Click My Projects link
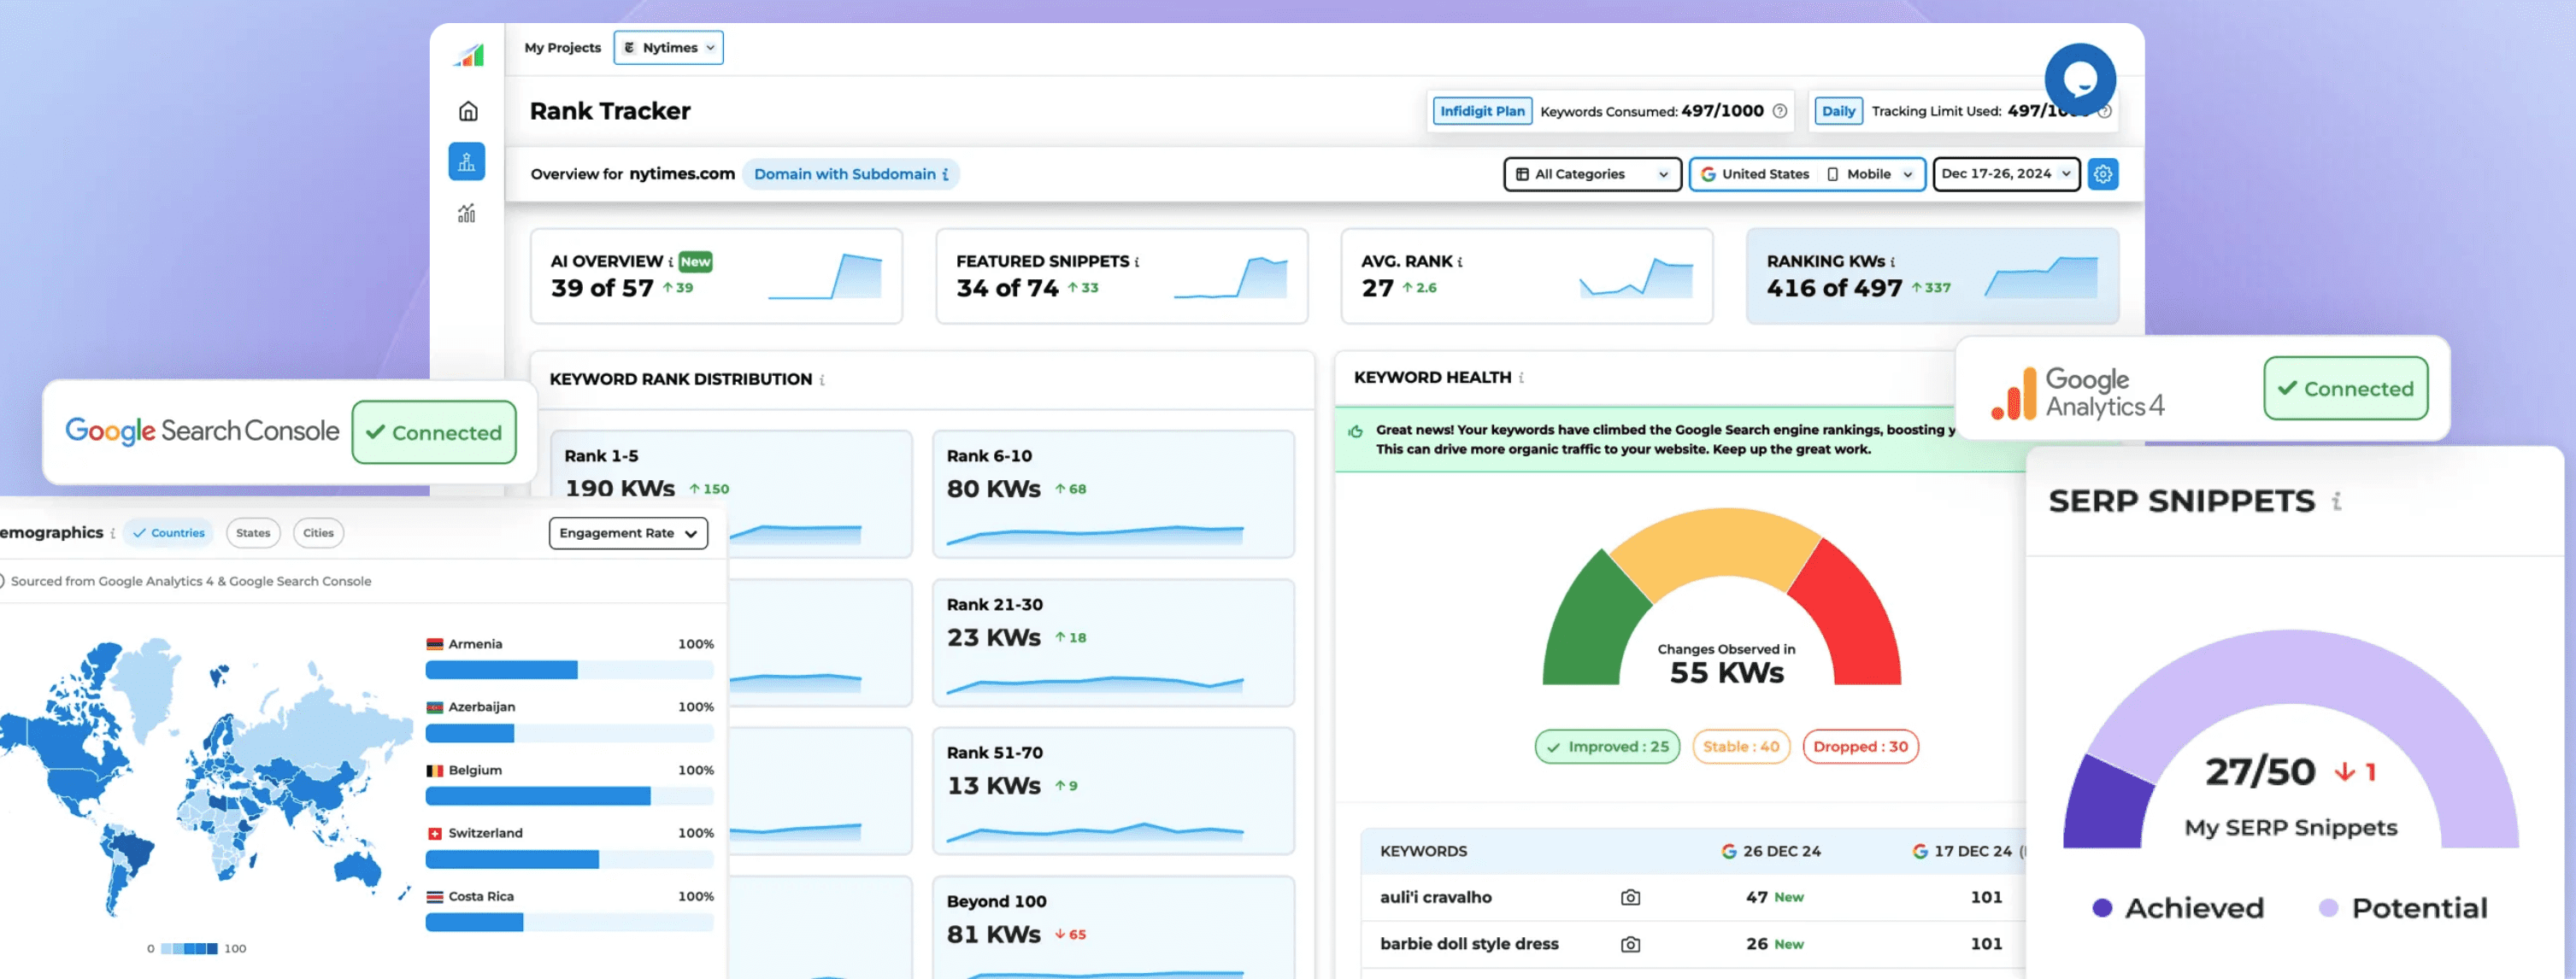This screenshot has width=2576, height=979. click(x=562, y=48)
